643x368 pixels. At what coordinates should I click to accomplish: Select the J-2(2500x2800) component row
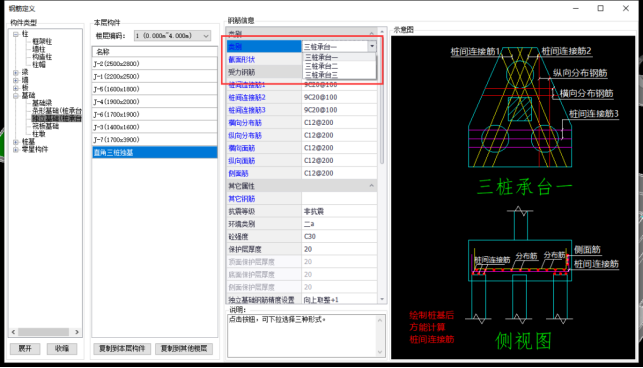pos(154,64)
